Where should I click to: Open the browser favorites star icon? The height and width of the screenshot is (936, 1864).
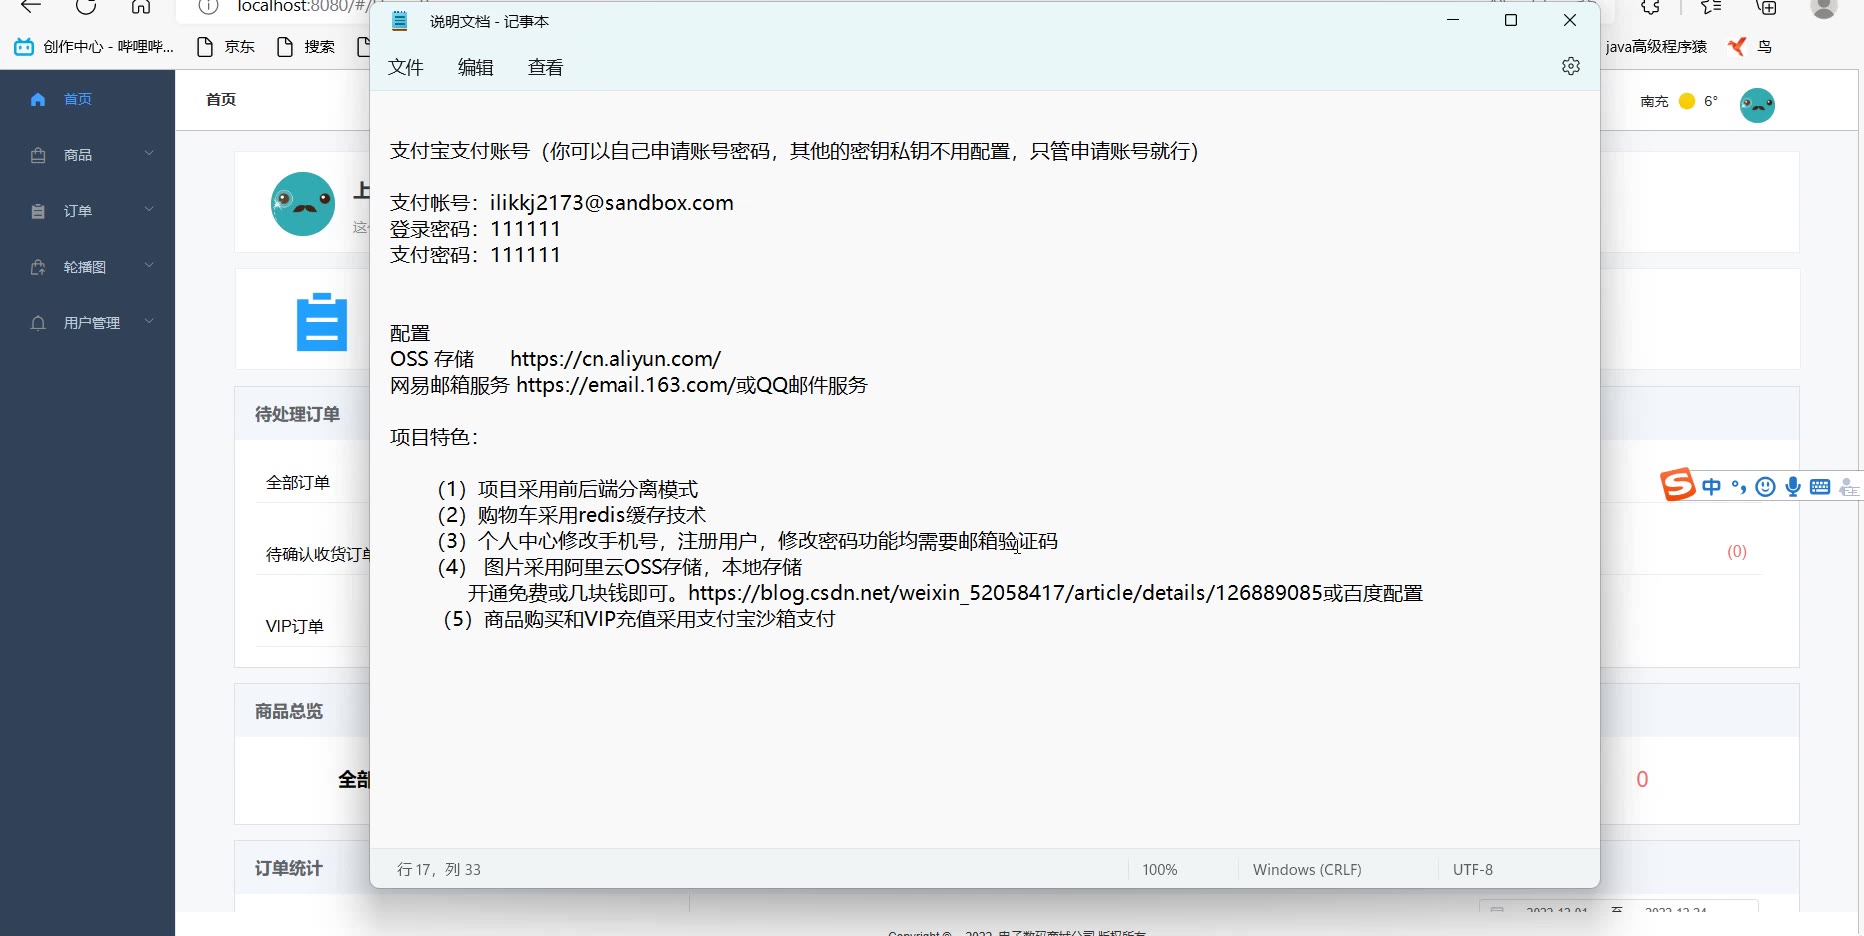coord(1711,7)
